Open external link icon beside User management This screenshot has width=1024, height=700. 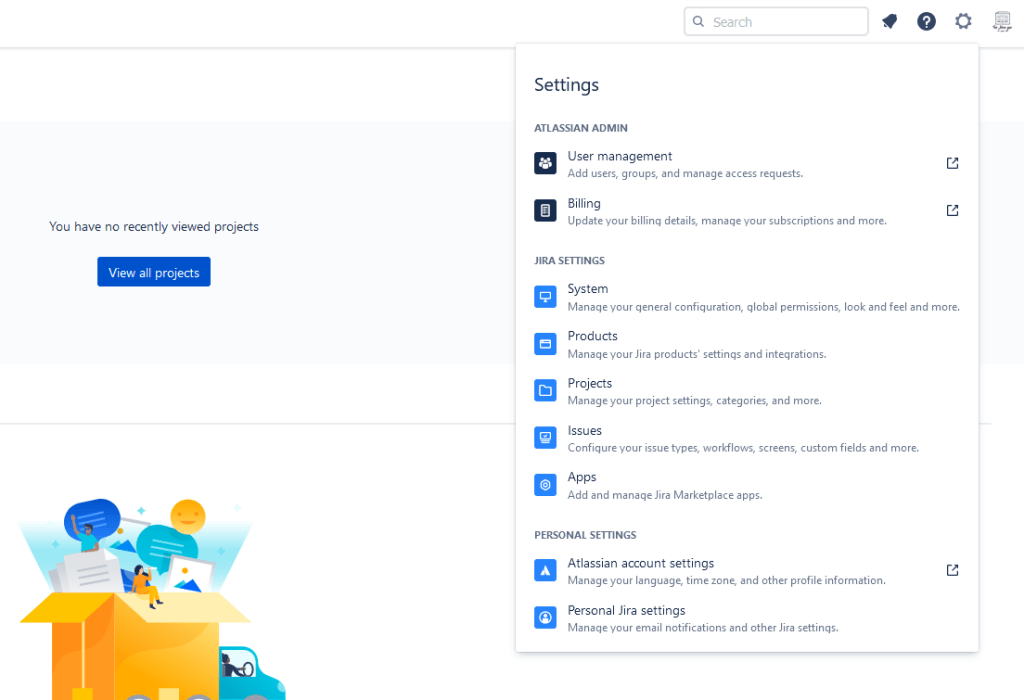tap(952, 163)
